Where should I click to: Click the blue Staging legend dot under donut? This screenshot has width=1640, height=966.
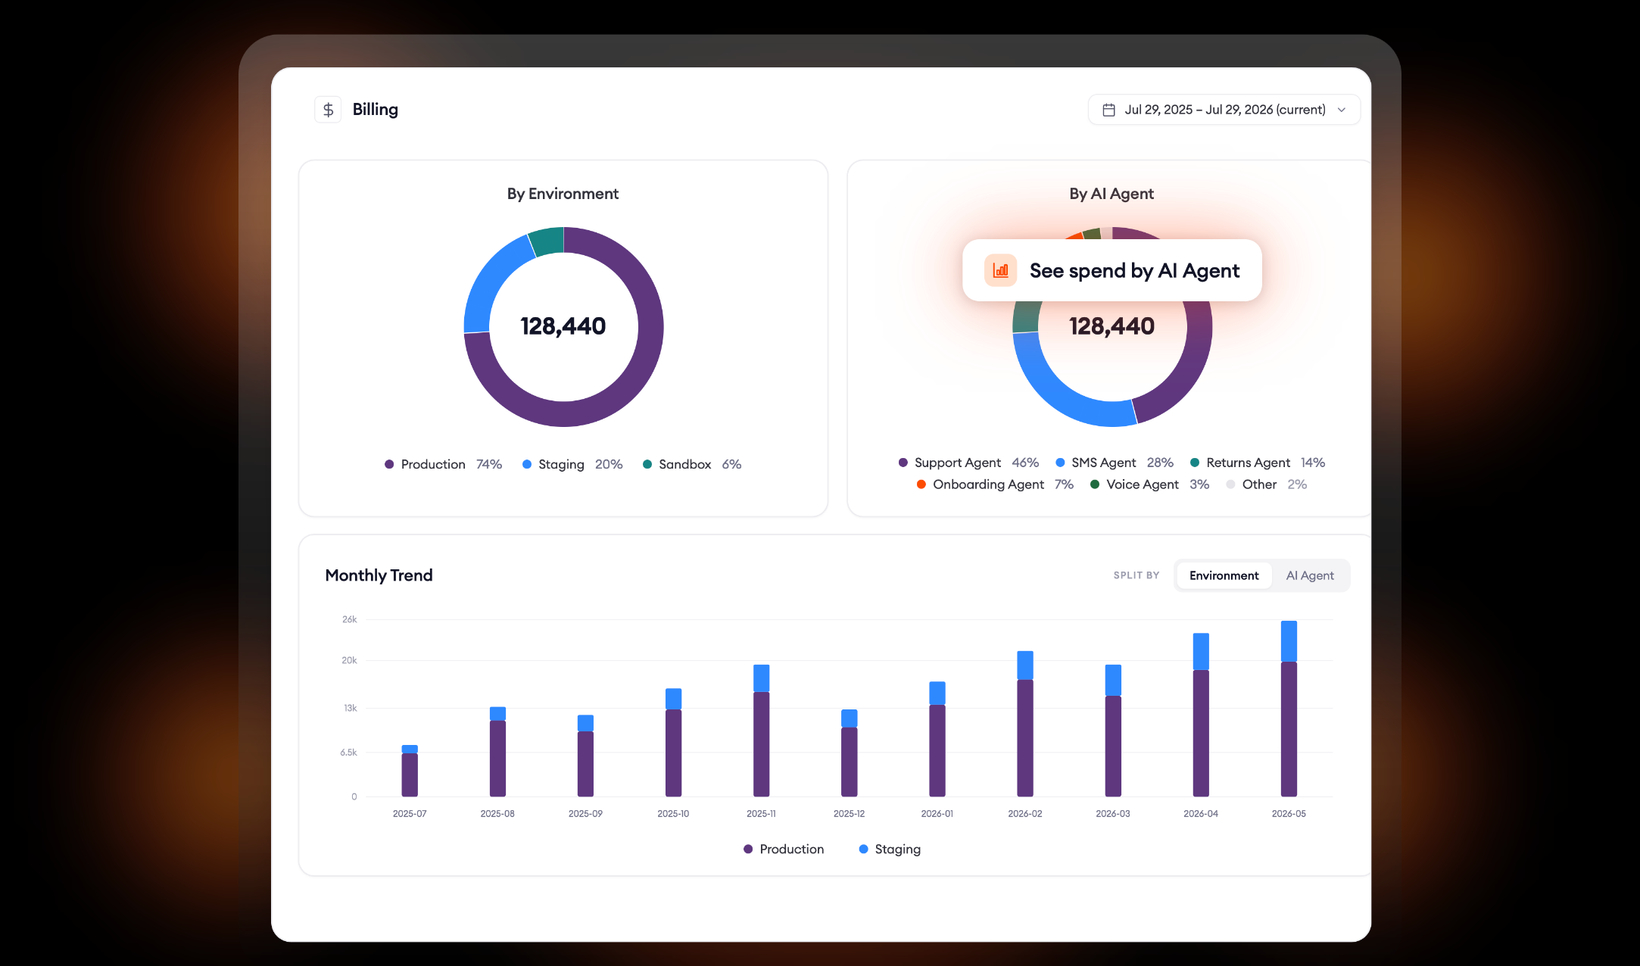point(527,464)
